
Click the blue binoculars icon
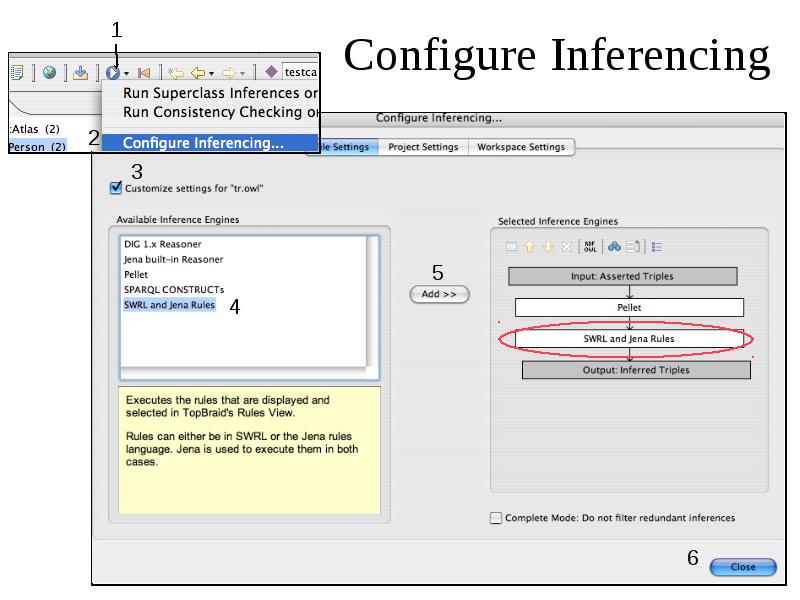click(x=614, y=247)
